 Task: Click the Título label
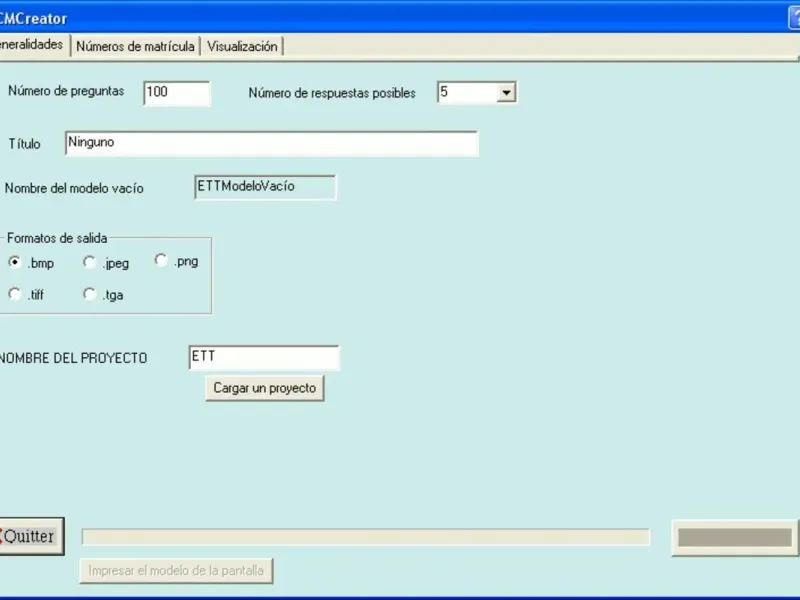click(24, 144)
